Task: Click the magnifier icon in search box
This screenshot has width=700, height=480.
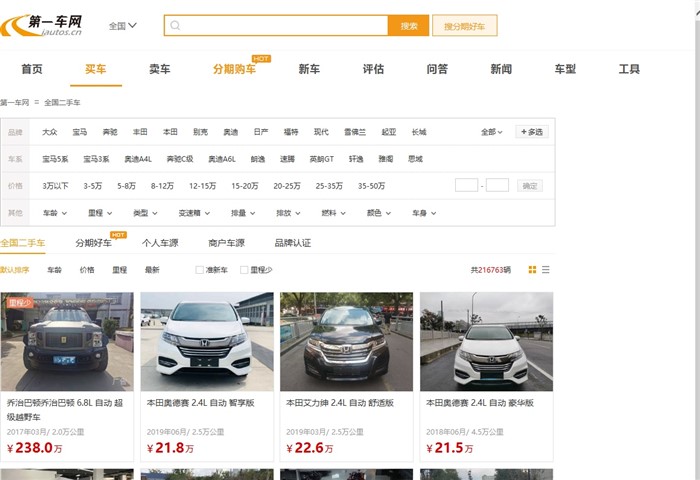Action: pyautogui.click(x=175, y=25)
